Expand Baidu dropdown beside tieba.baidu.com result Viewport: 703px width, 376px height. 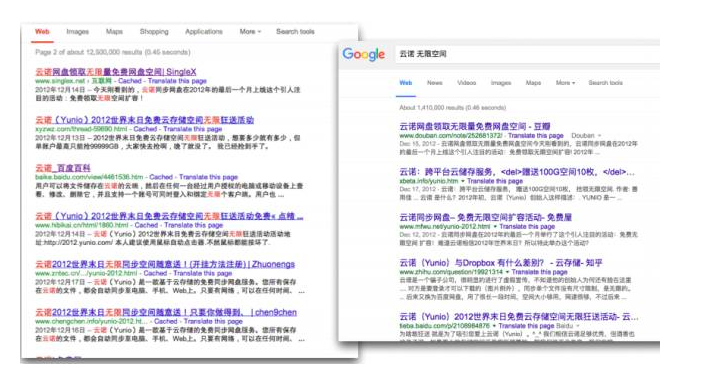click(568, 326)
